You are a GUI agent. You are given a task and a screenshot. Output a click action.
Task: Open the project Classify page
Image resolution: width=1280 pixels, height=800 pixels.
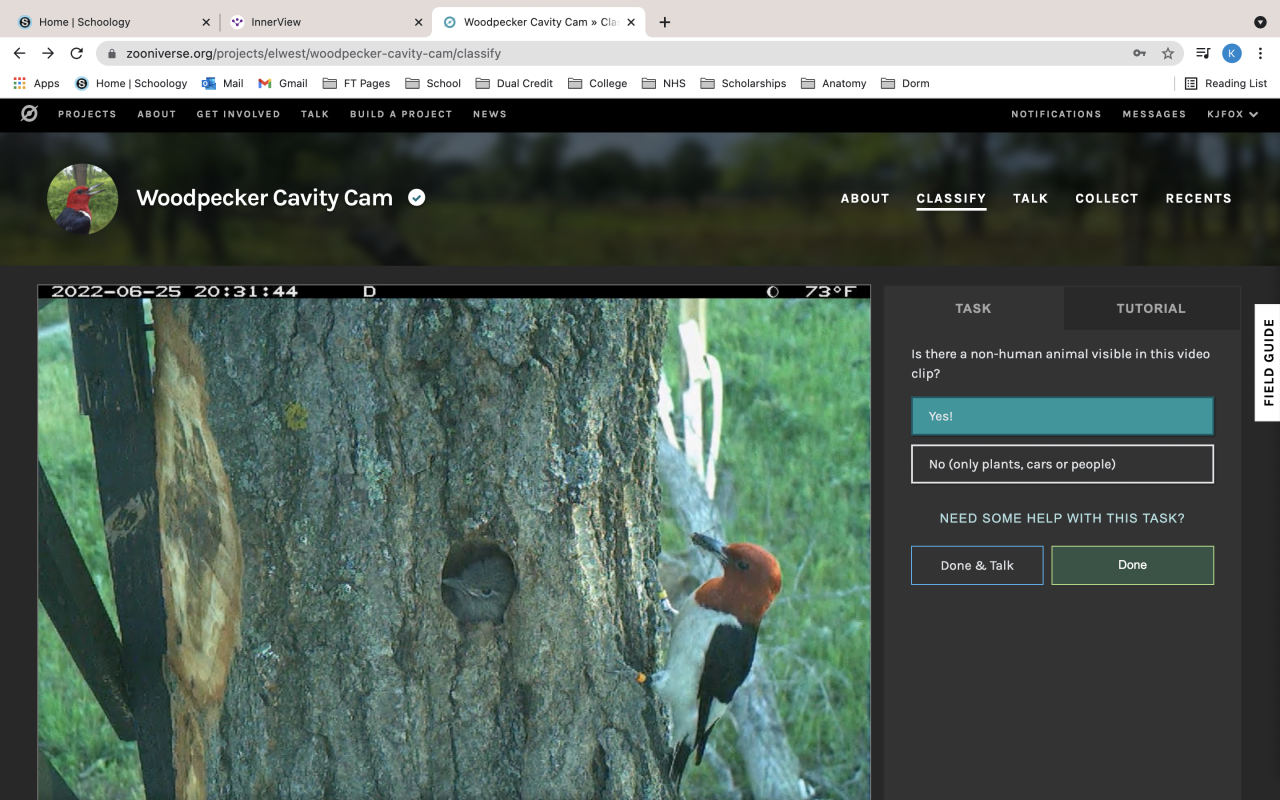click(x=951, y=198)
